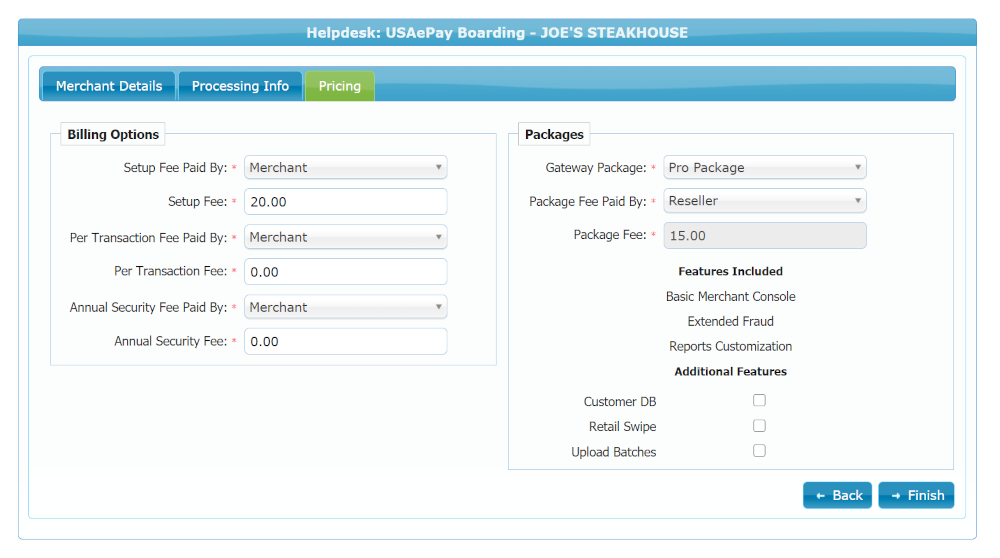Expand Per Transaction Fee Paid By dropdown
The image size is (1000, 558).
tap(346, 237)
